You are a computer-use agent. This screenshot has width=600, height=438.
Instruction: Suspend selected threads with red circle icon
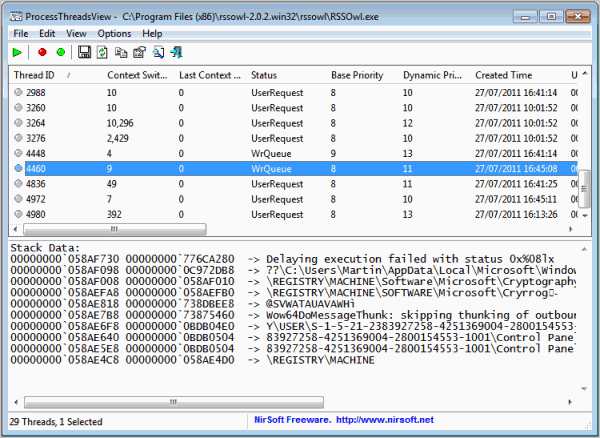[42, 52]
